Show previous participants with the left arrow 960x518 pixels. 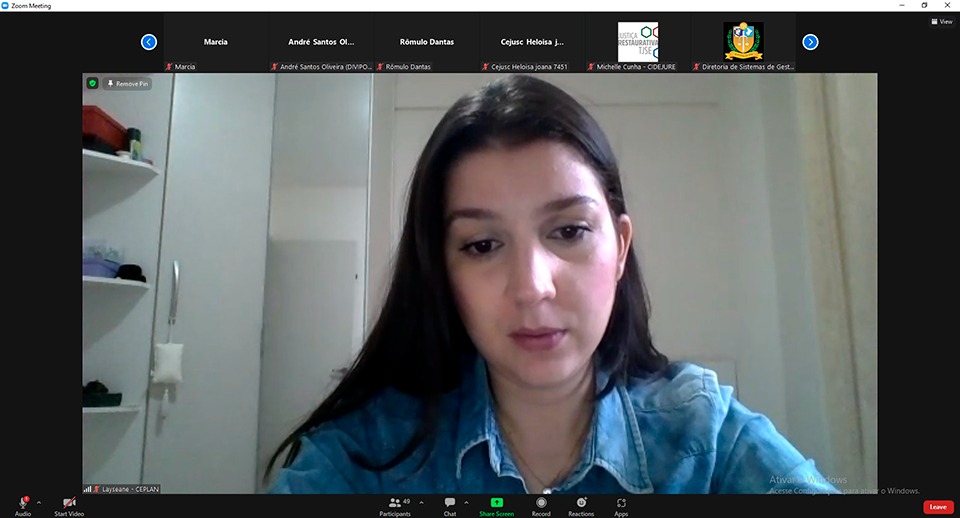[x=149, y=42]
